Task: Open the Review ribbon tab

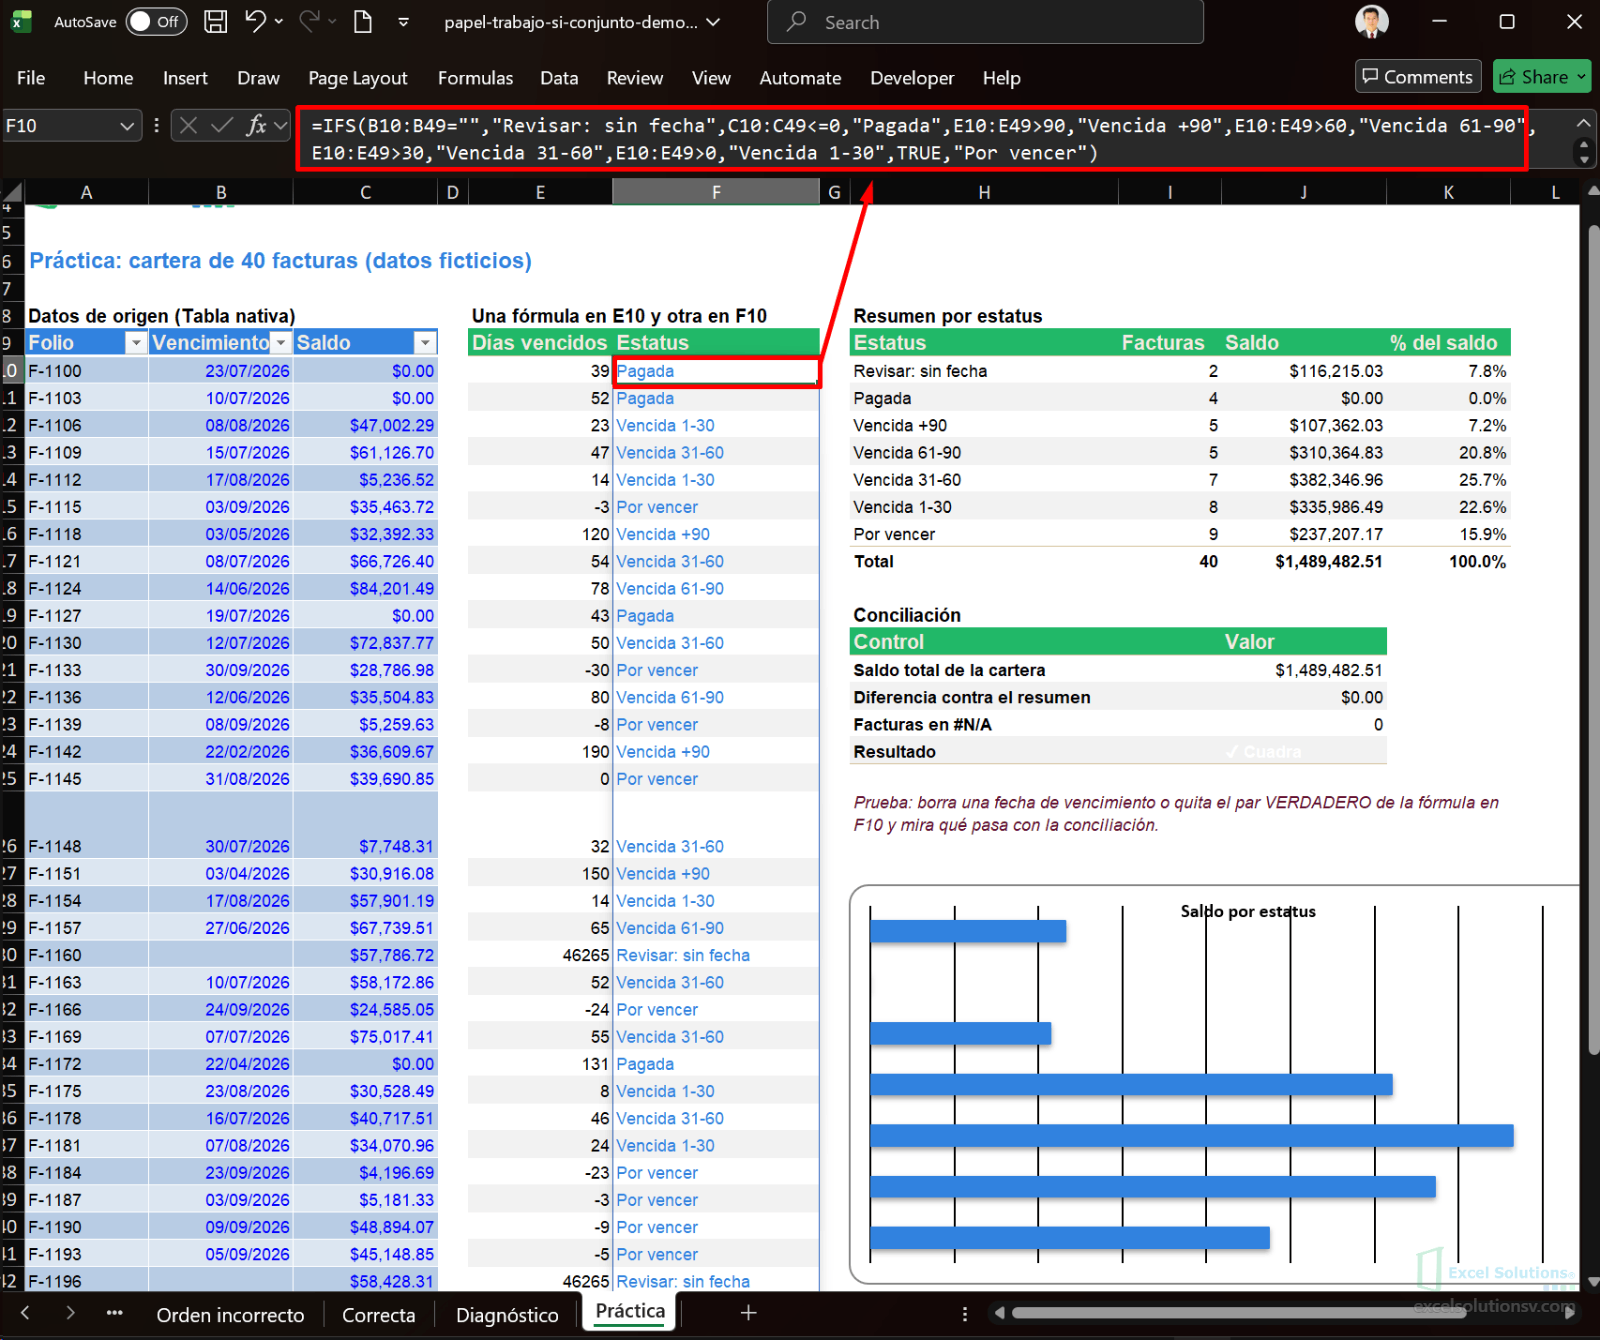Action: [634, 78]
